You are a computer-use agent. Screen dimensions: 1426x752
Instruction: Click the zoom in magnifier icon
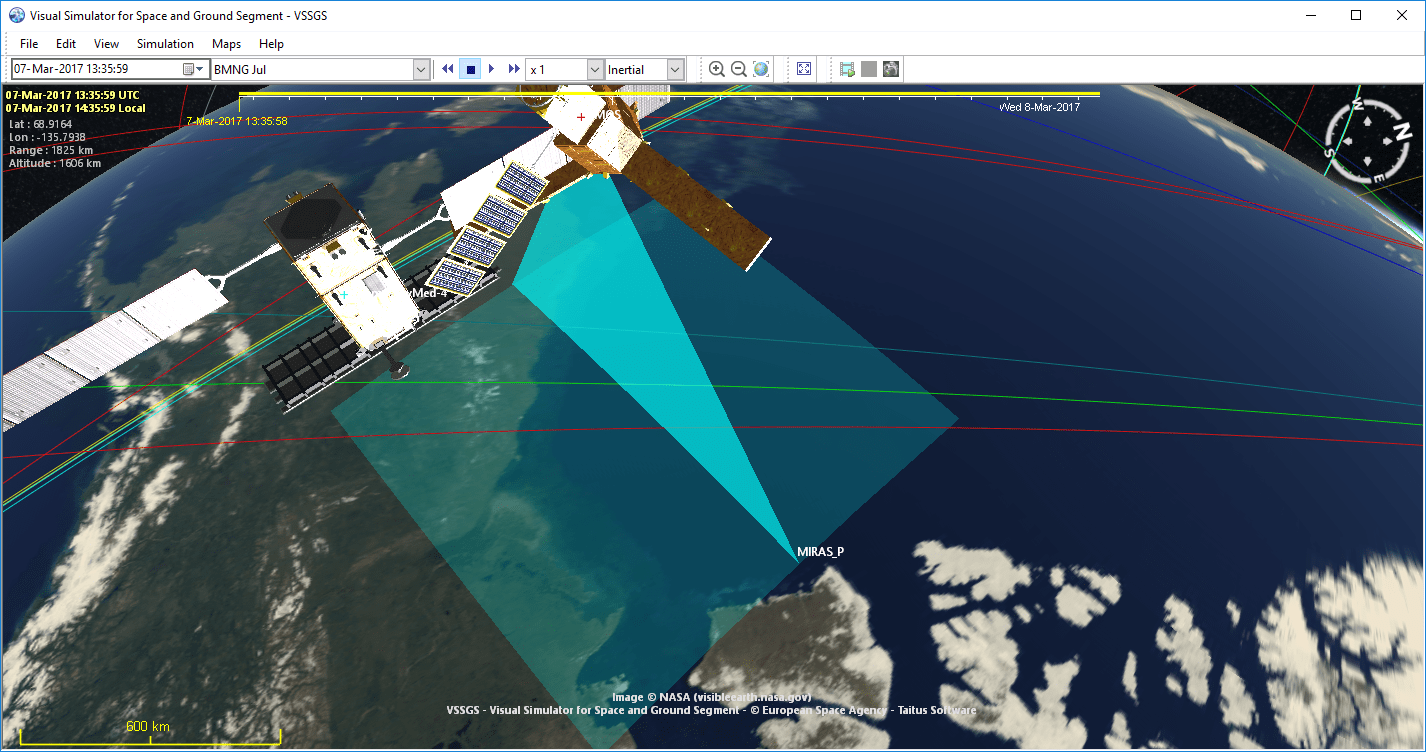coord(717,69)
